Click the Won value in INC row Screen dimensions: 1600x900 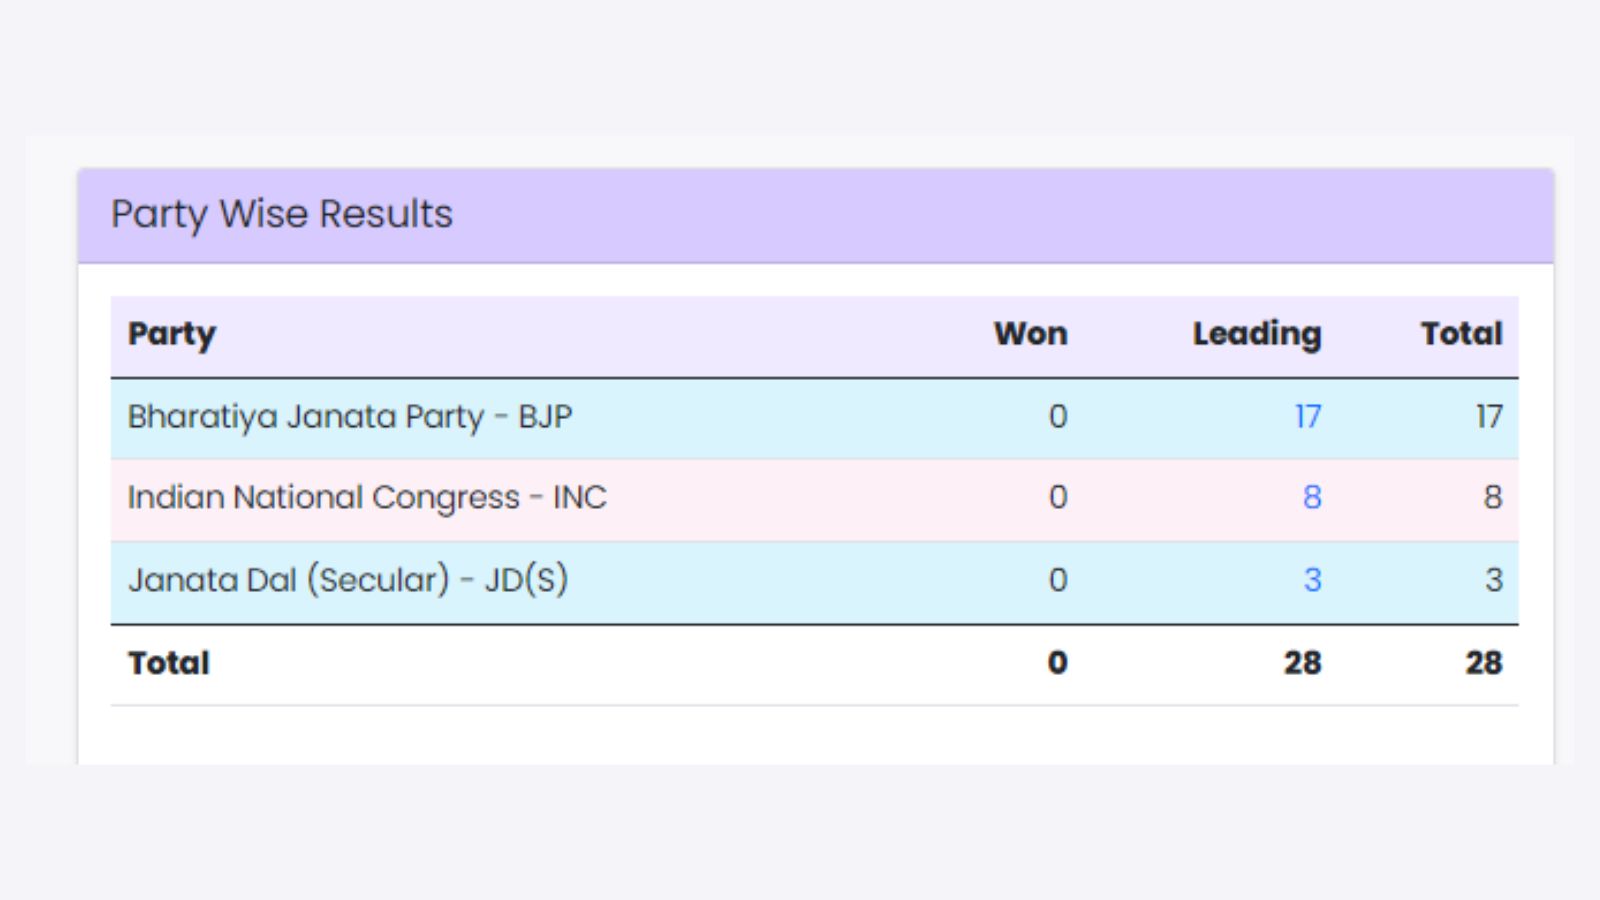[1057, 497]
